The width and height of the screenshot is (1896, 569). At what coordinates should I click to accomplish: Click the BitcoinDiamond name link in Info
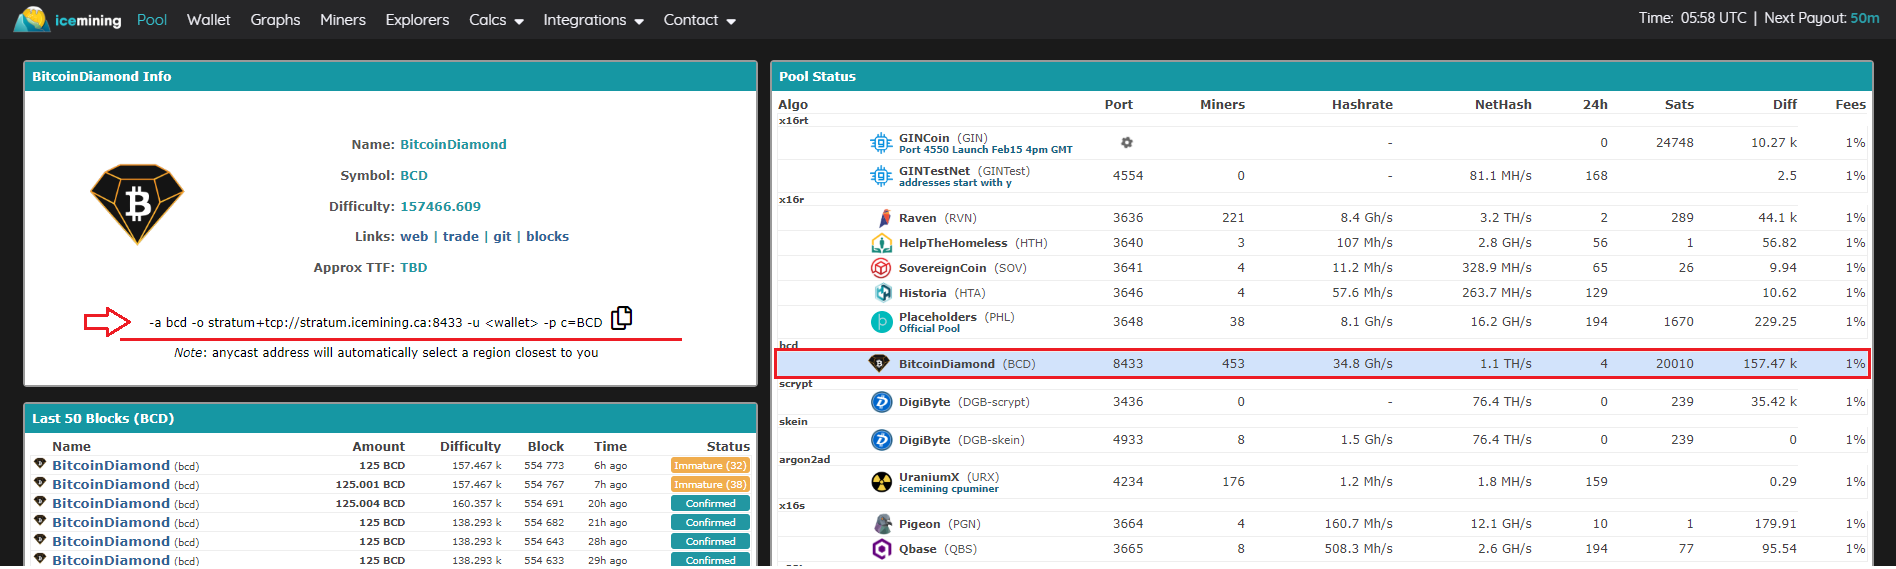click(453, 144)
